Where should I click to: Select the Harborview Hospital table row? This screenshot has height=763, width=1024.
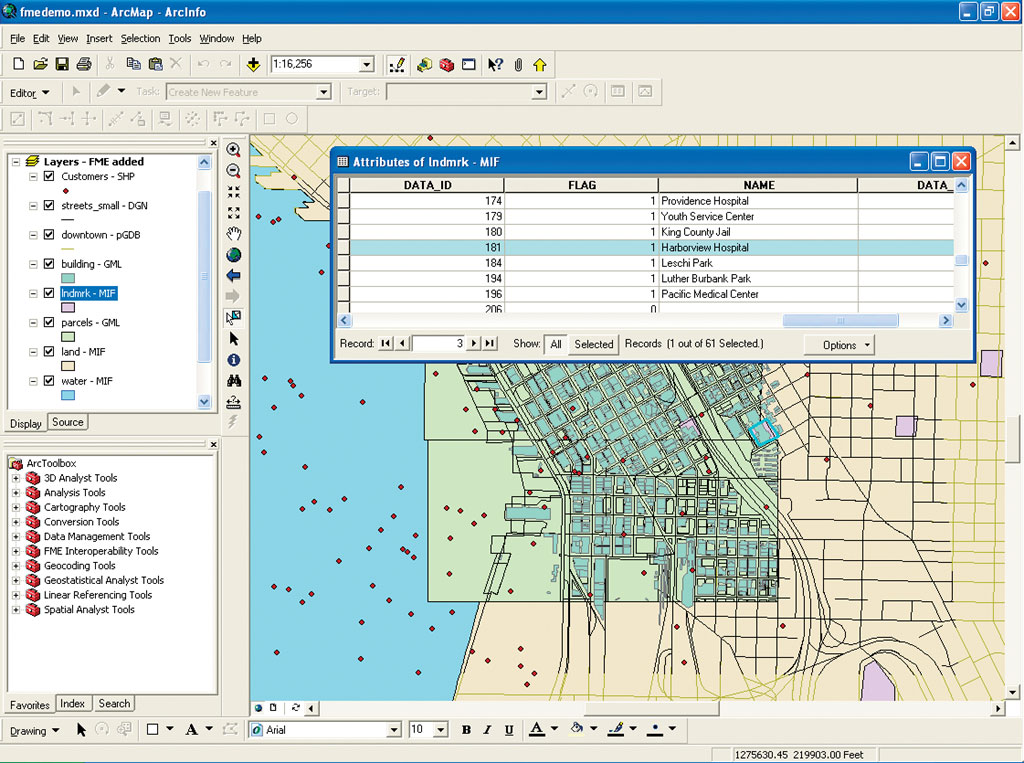pos(704,247)
